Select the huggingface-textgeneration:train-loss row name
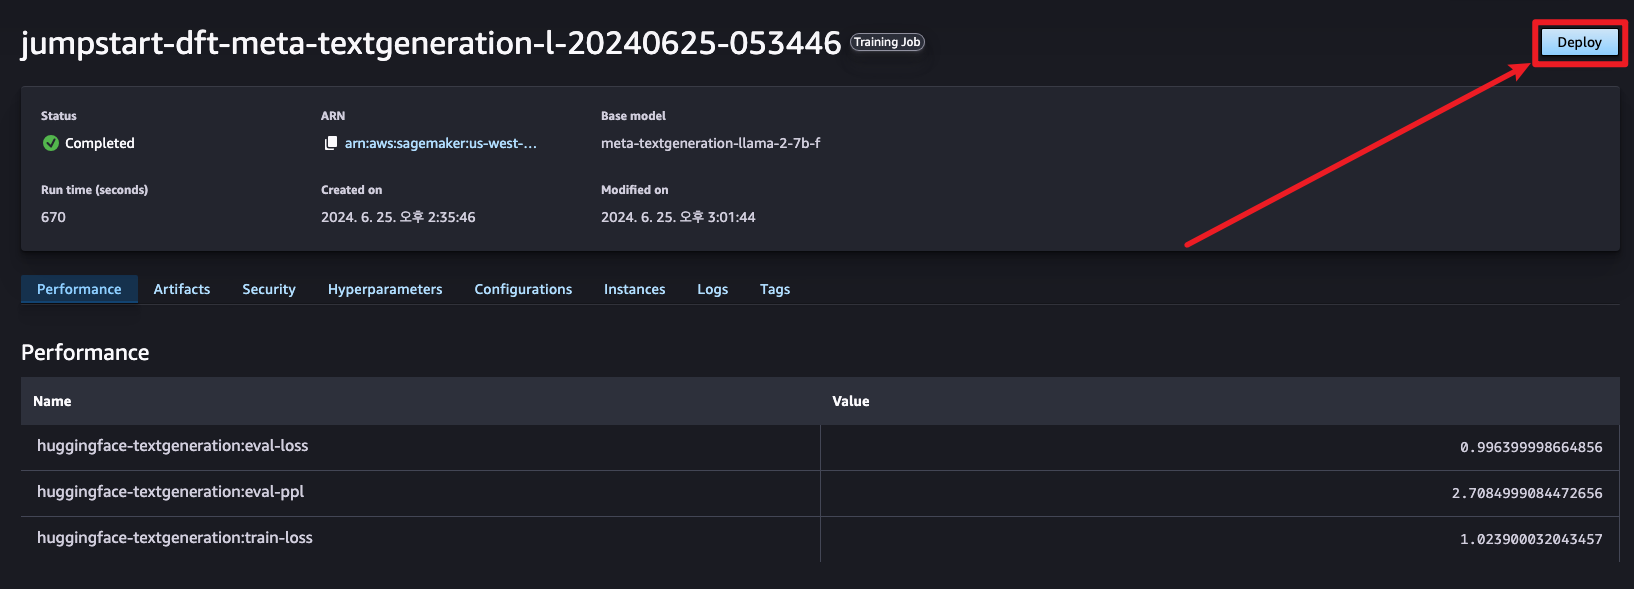1634x589 pixels. pyautogui.click(x=175, y=538)
